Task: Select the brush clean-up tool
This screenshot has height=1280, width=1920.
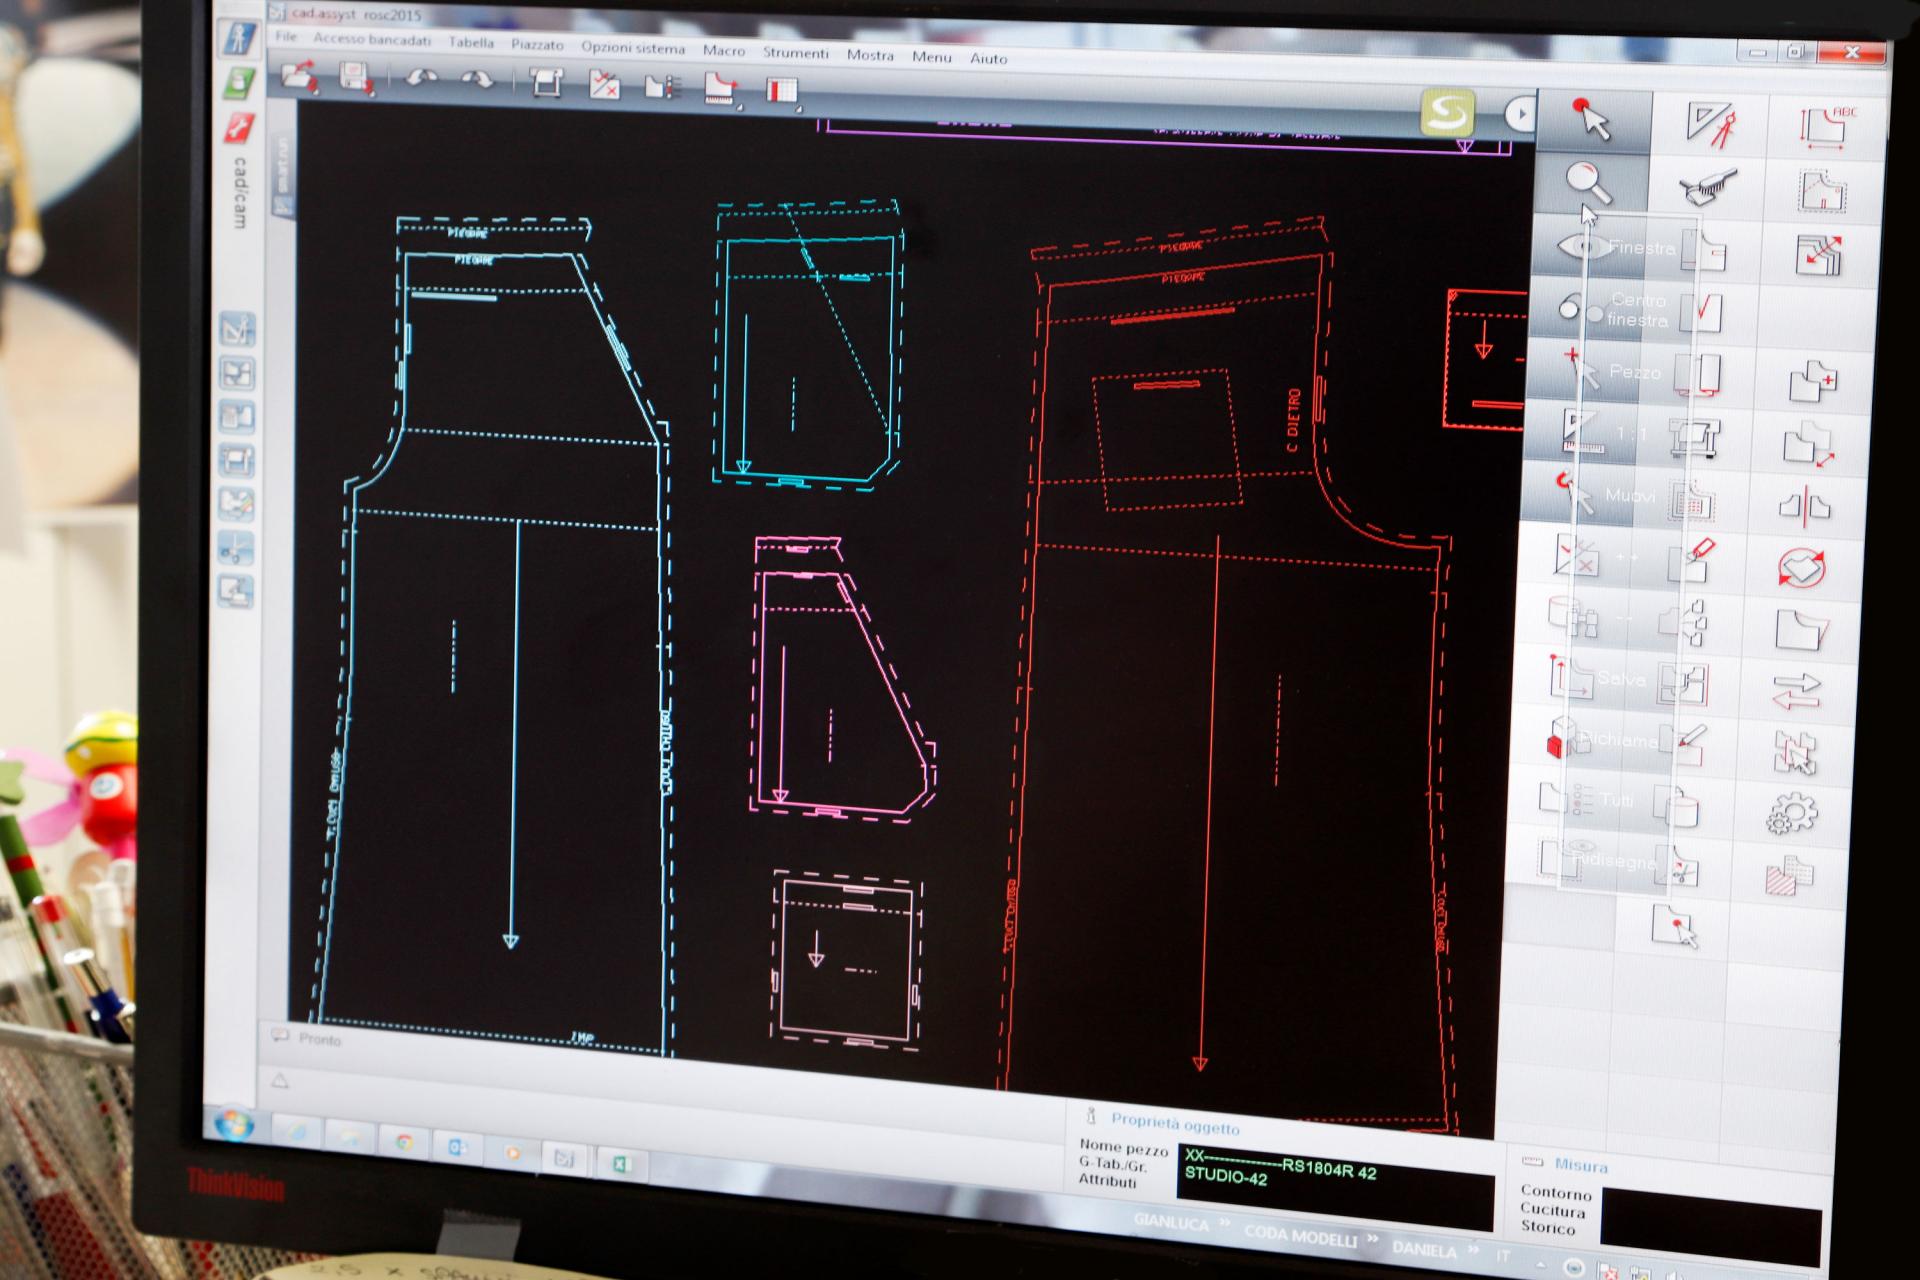Action: [x=1706, y=187]
